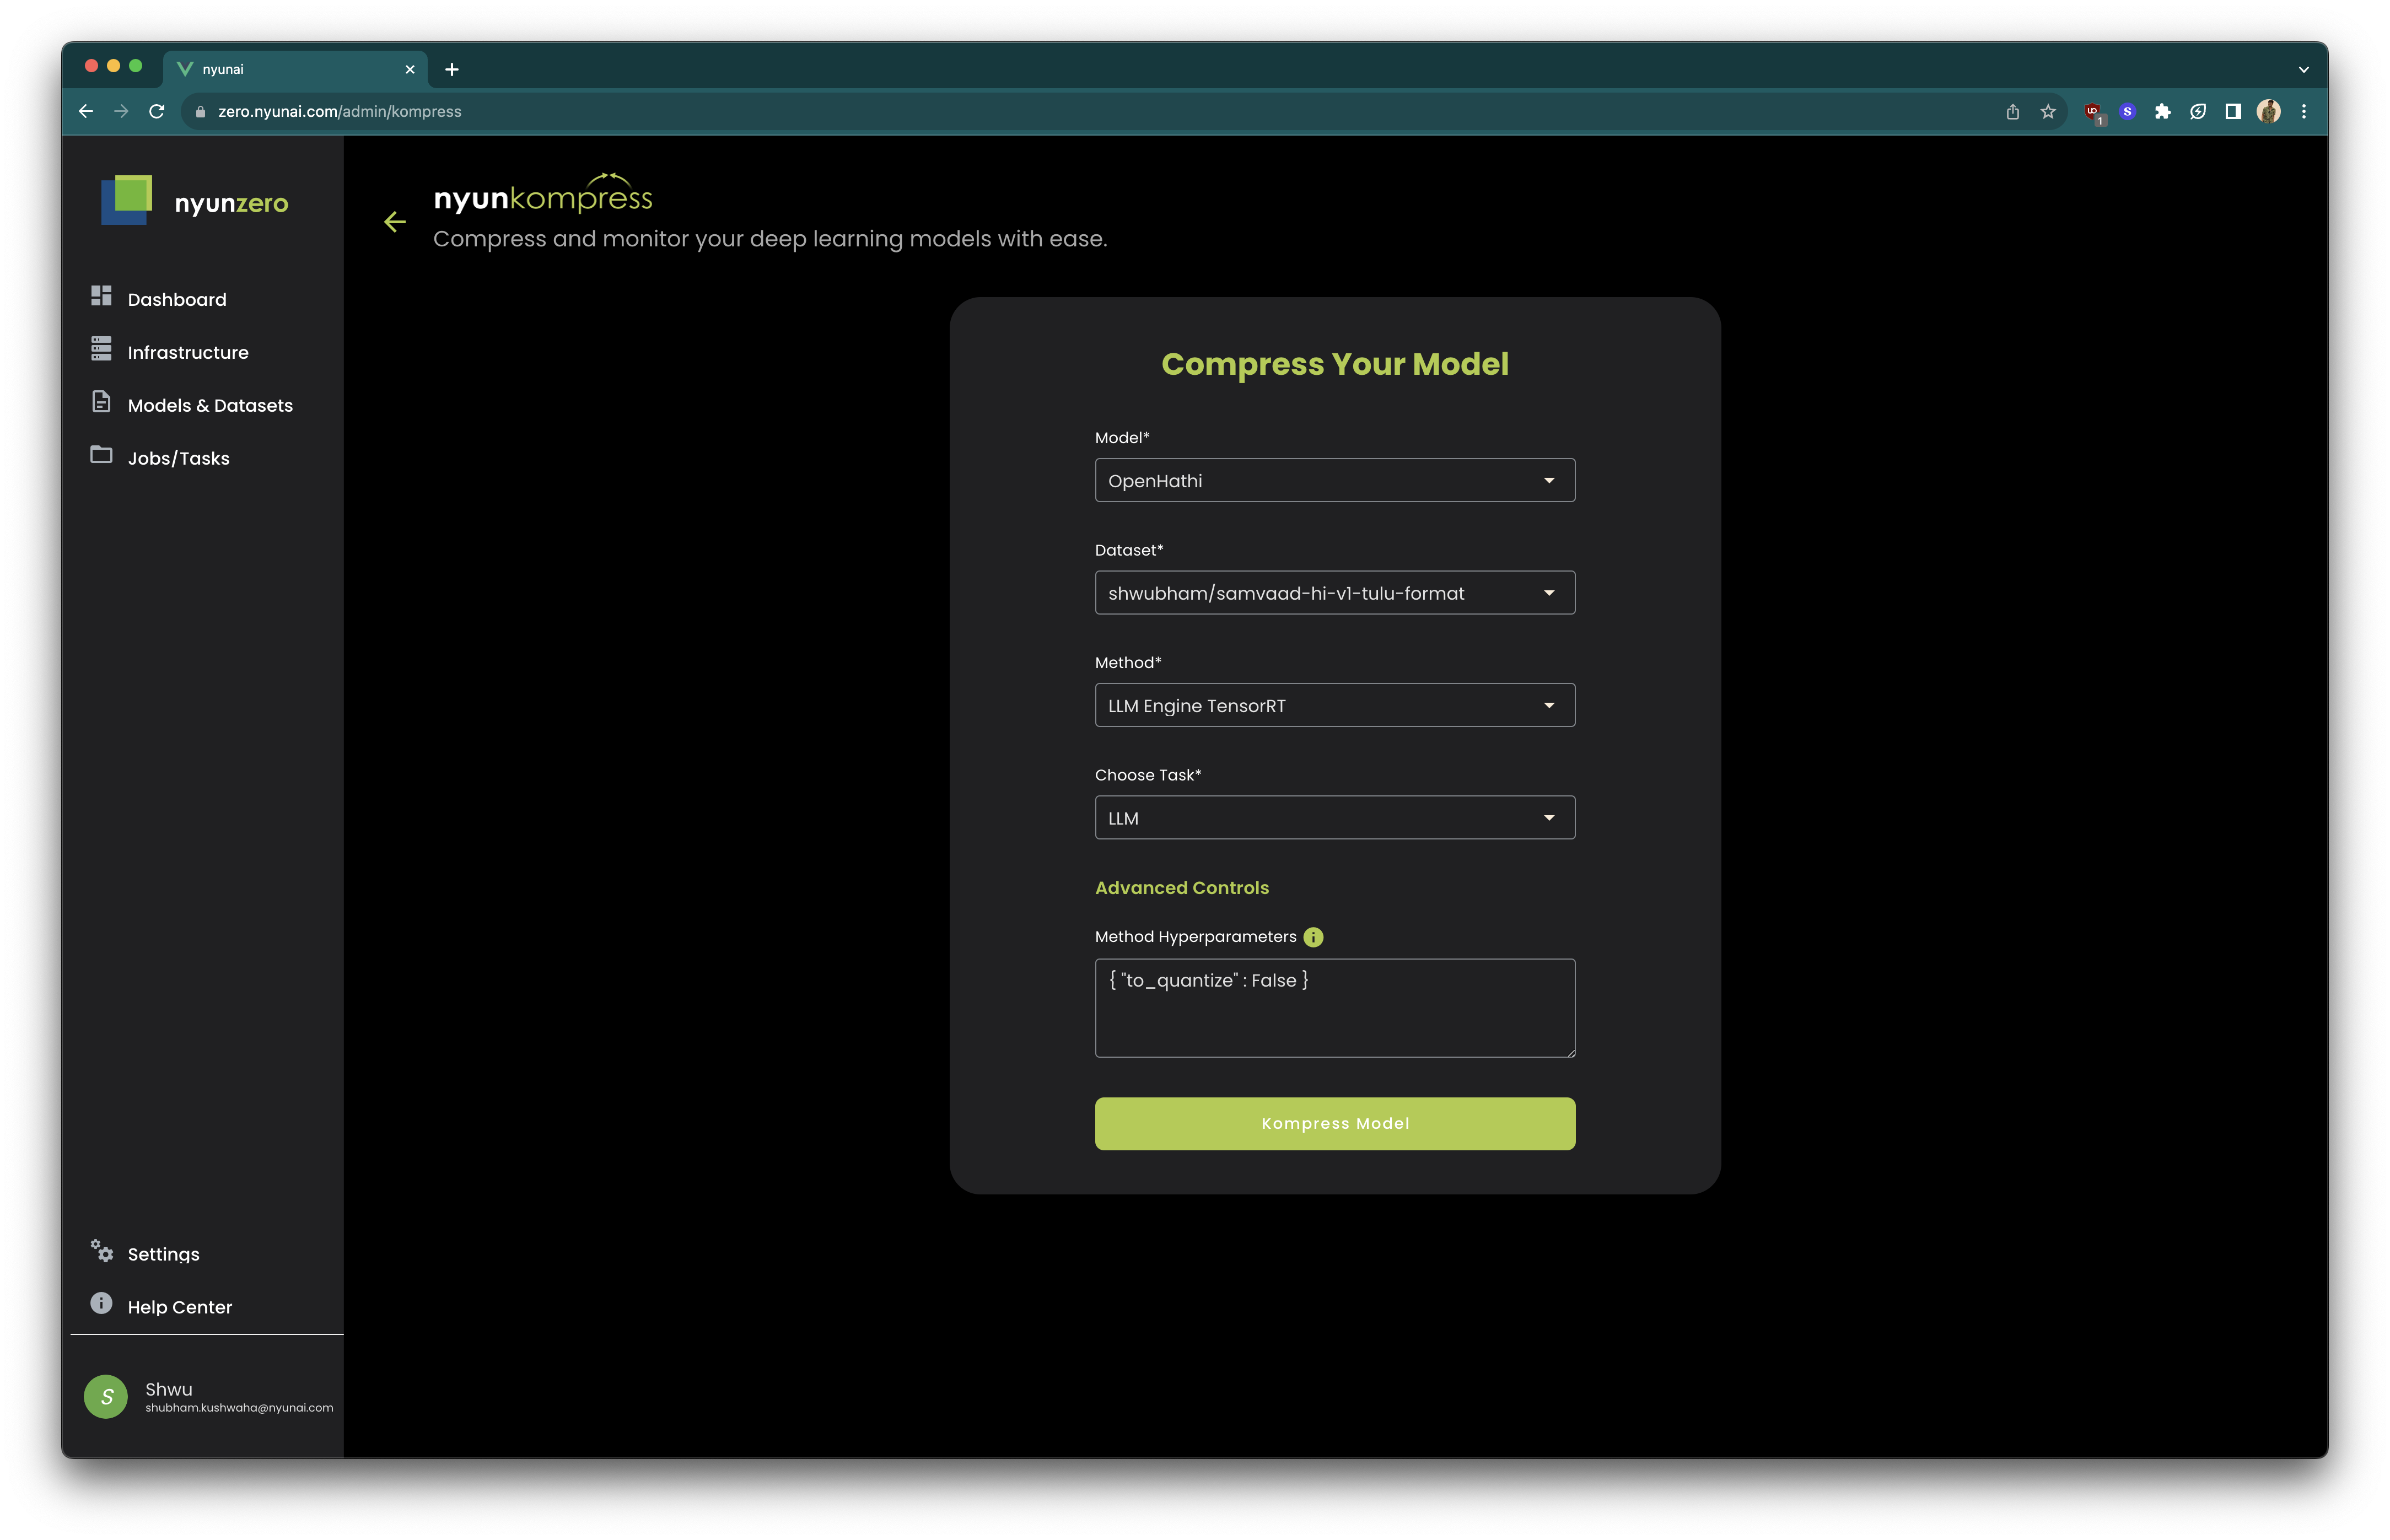Click the Jobs/Tasks folder icon
2390x1540 pixels.
click(101, 455)
